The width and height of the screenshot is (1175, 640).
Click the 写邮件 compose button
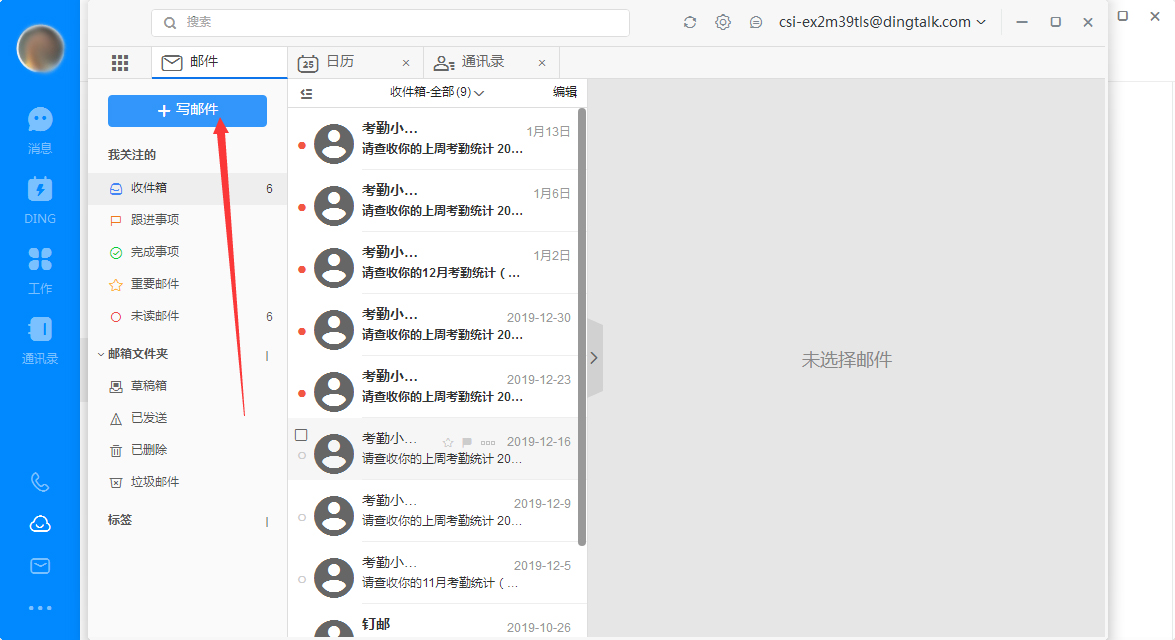[x=187, y=110]
